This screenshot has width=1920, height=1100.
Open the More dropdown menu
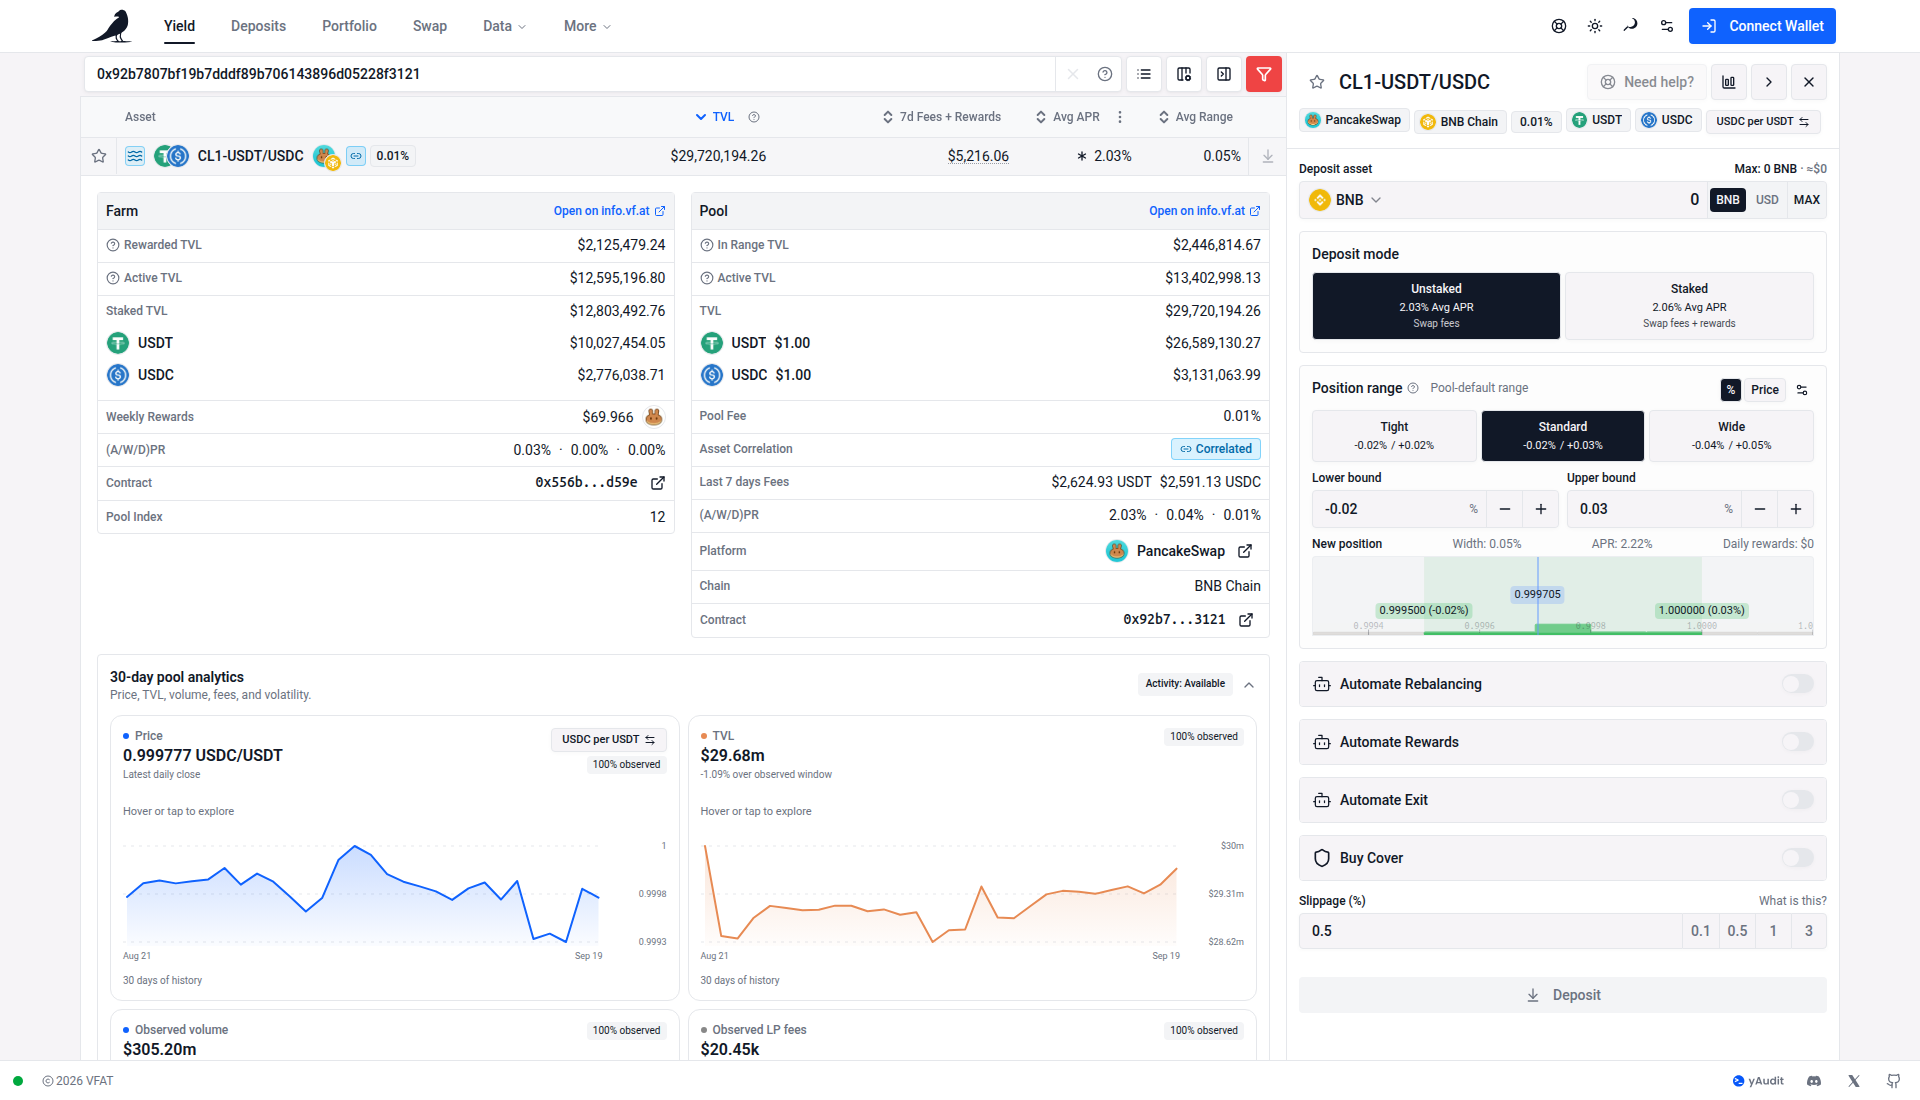click(587, 26)
